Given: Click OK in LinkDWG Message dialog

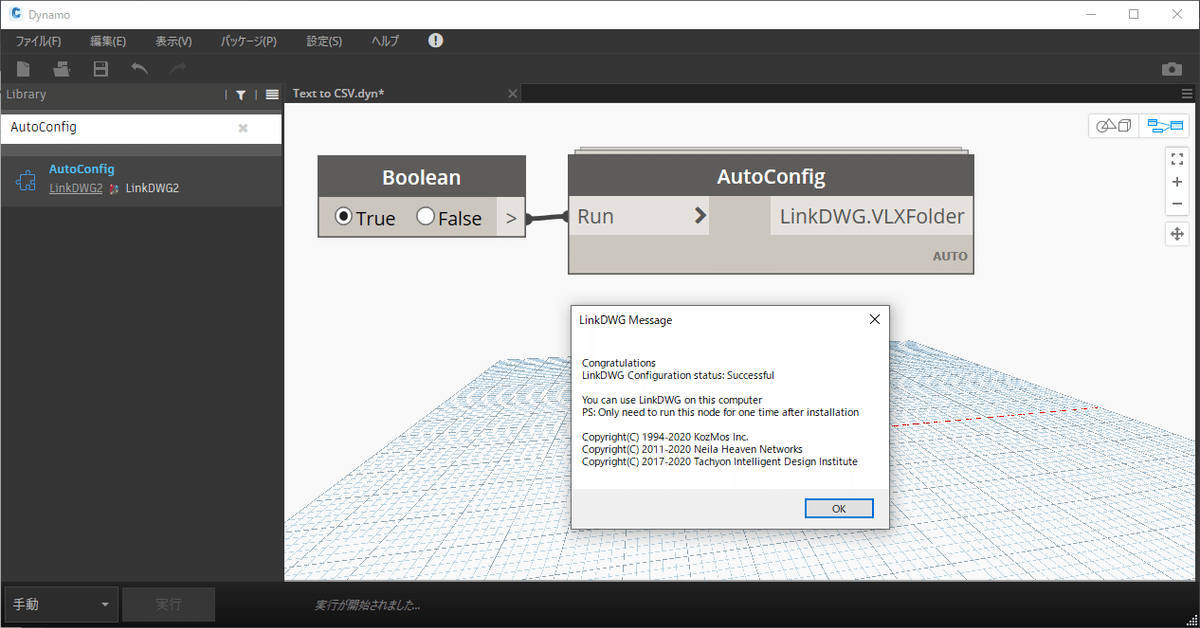Looking at the screenshot, I should click(839, 508).
